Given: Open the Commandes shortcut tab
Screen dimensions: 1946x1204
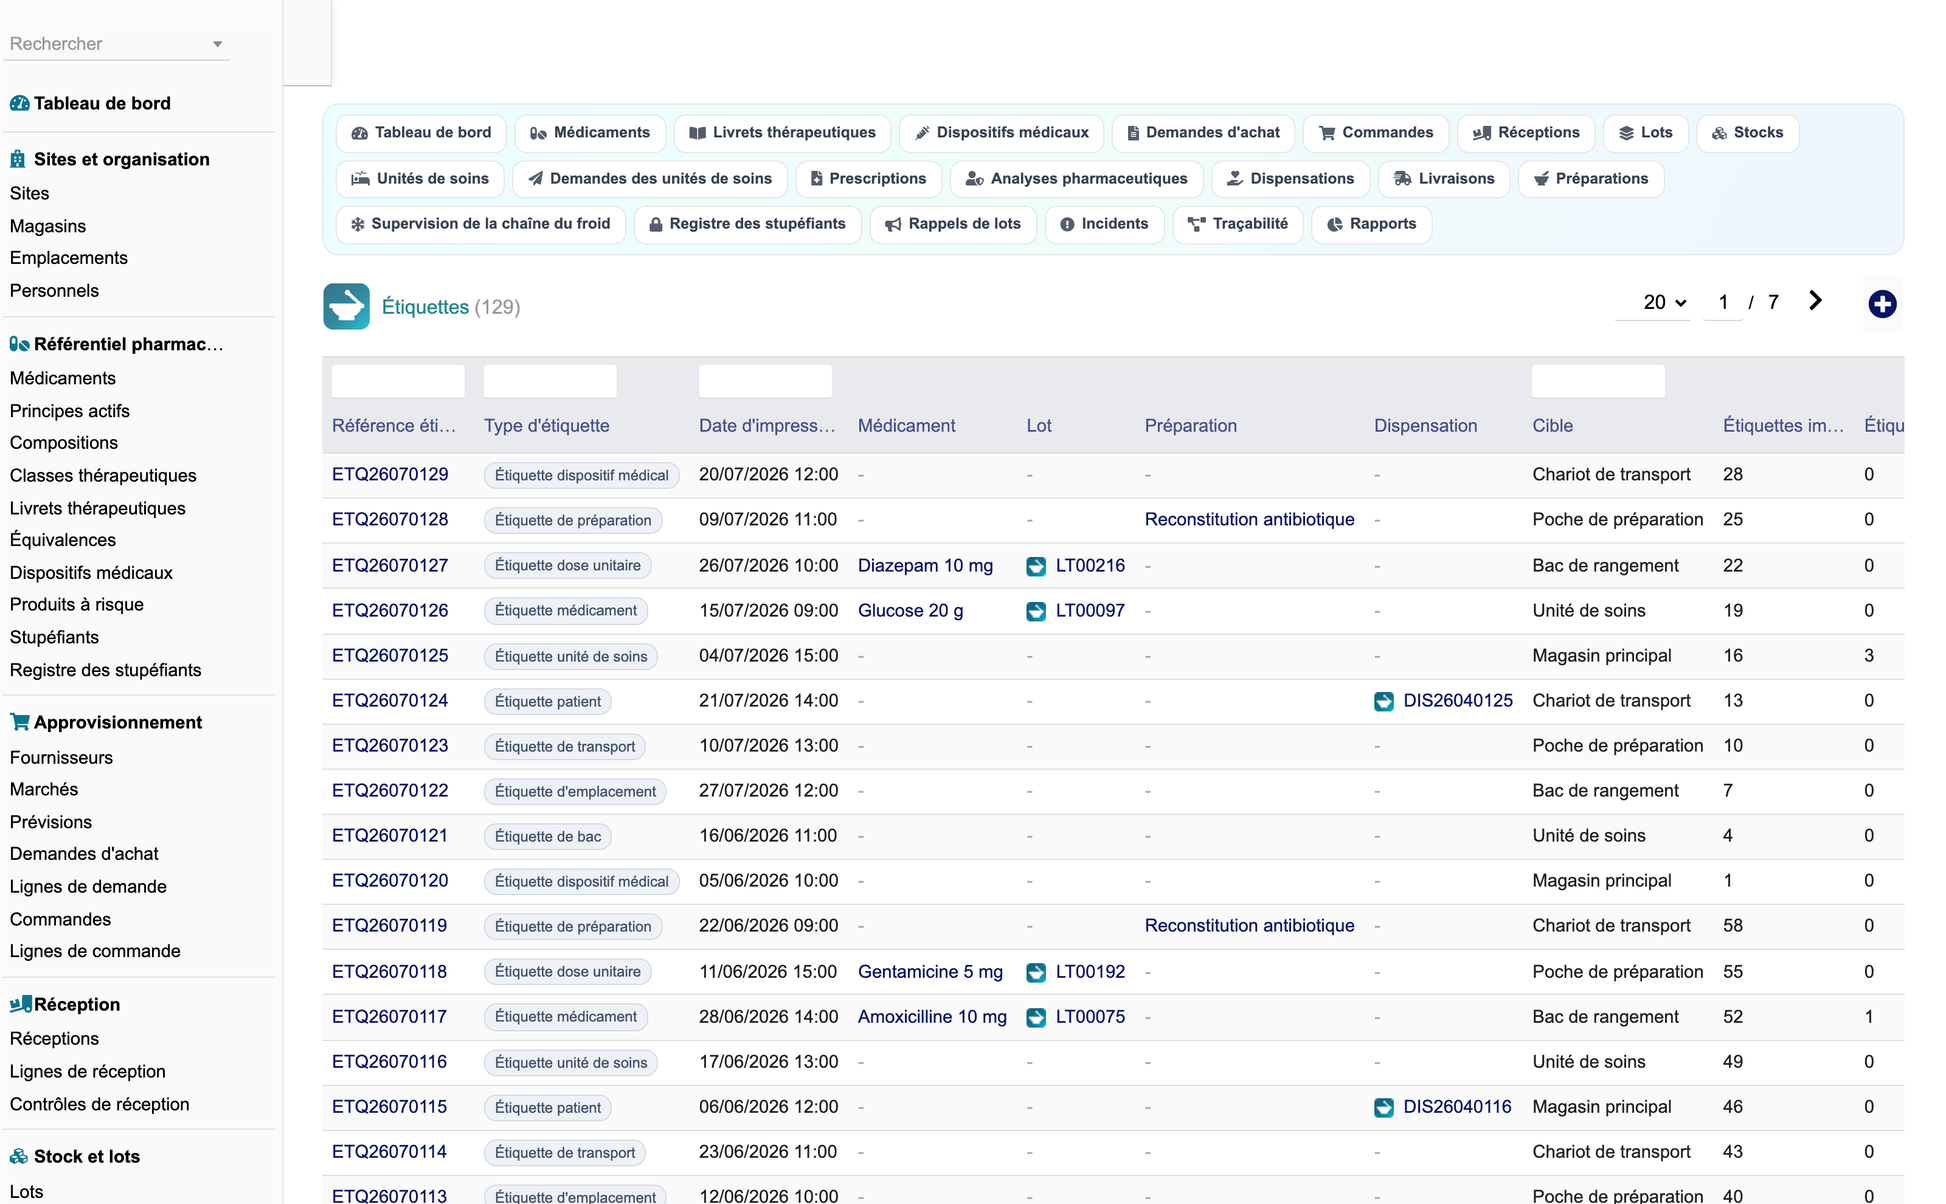Looking at the screenshot, I should 1376,133.
